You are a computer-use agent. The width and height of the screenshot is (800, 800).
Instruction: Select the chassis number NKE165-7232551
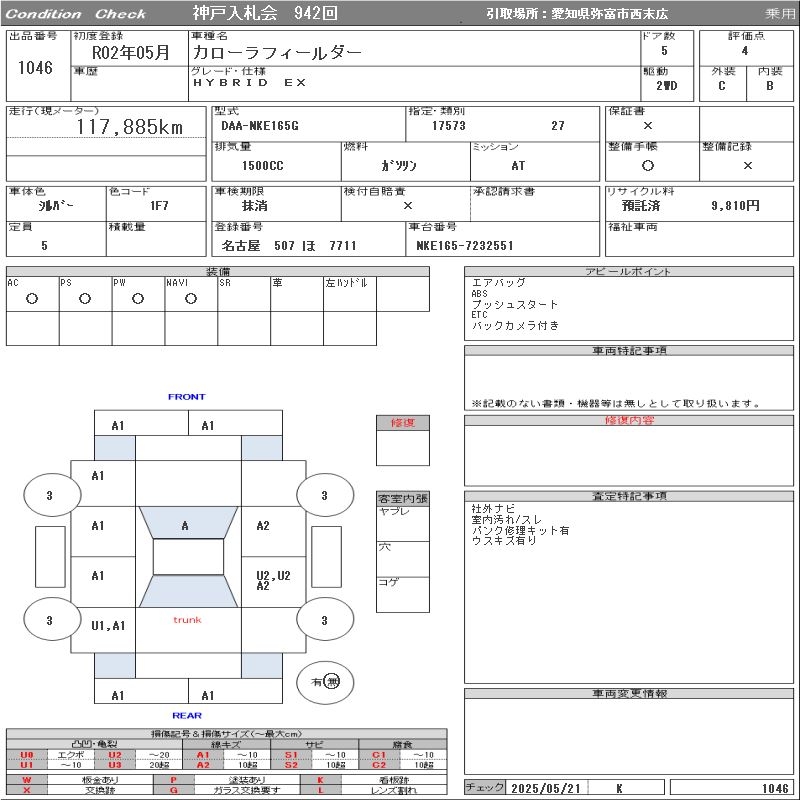tap(465, 246)
